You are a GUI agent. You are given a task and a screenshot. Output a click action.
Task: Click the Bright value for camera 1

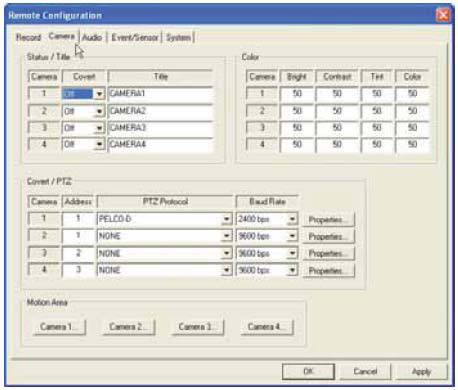297,94
